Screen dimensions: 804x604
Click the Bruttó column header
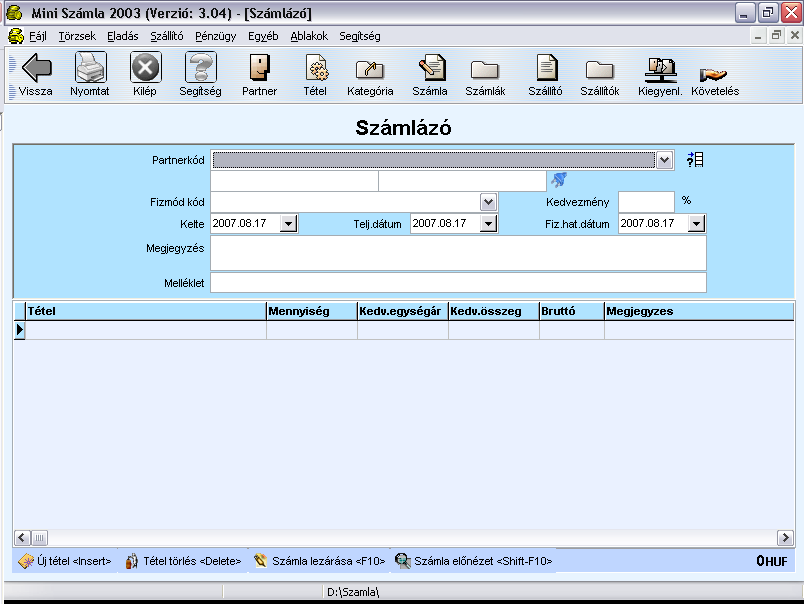pos(572,311)
